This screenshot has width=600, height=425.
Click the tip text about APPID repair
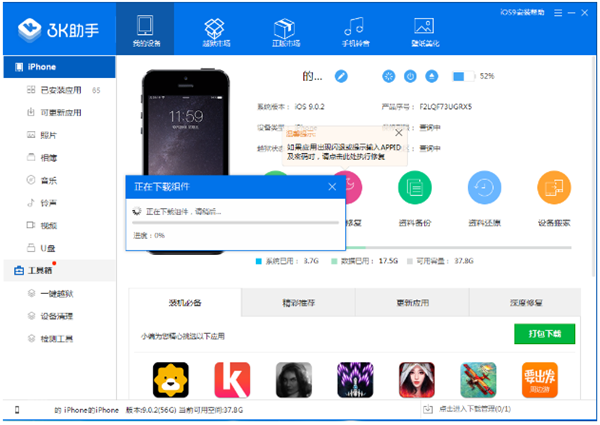(x=344, y=152)
